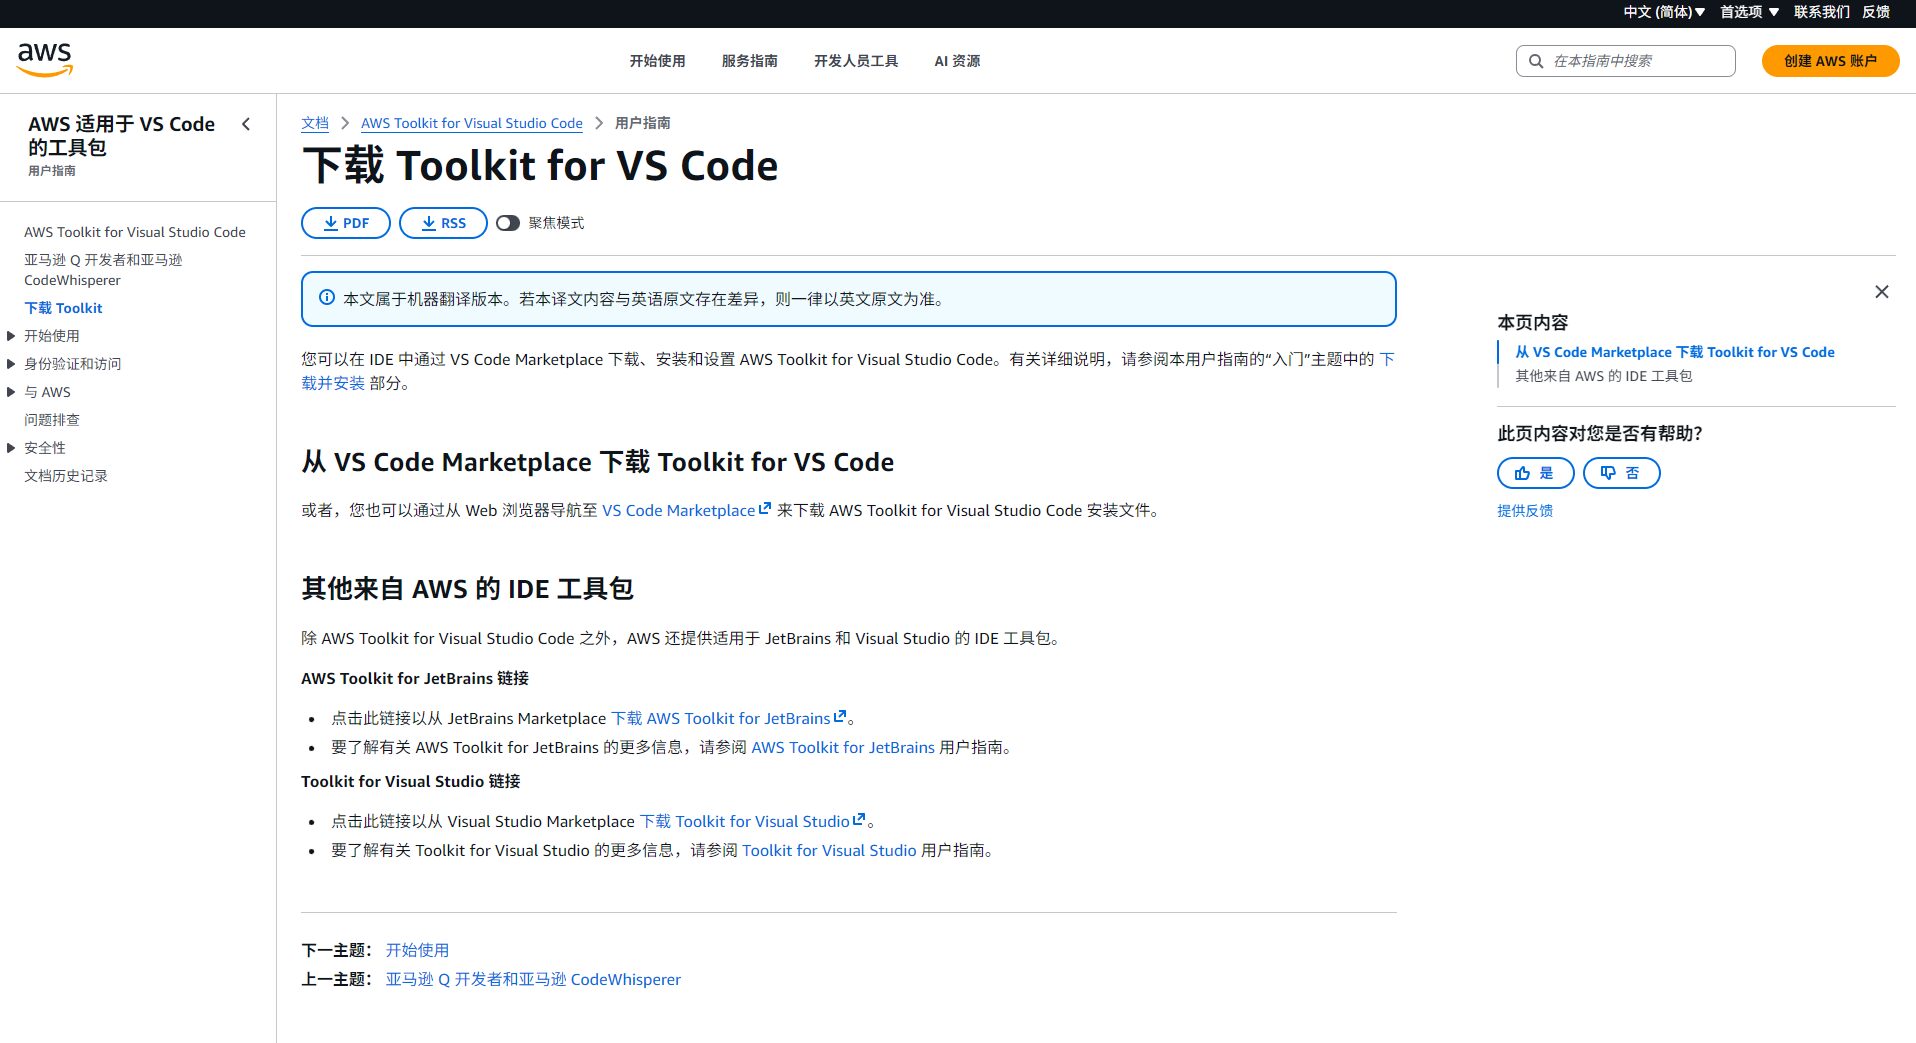Follow the 提供反馈 link
This screenshot has height=1043, width=1916.
1525,510
